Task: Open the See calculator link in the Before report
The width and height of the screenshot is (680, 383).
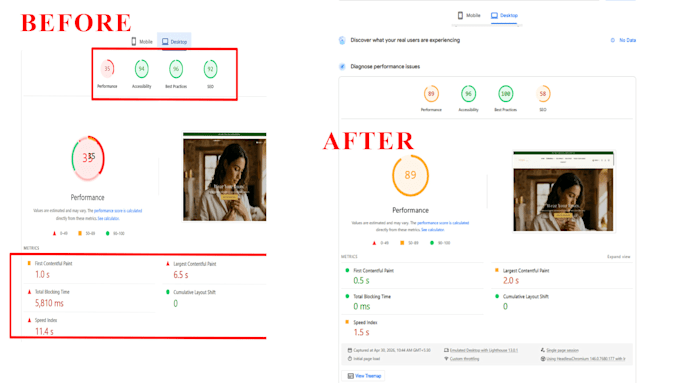Action: [108, 219]
